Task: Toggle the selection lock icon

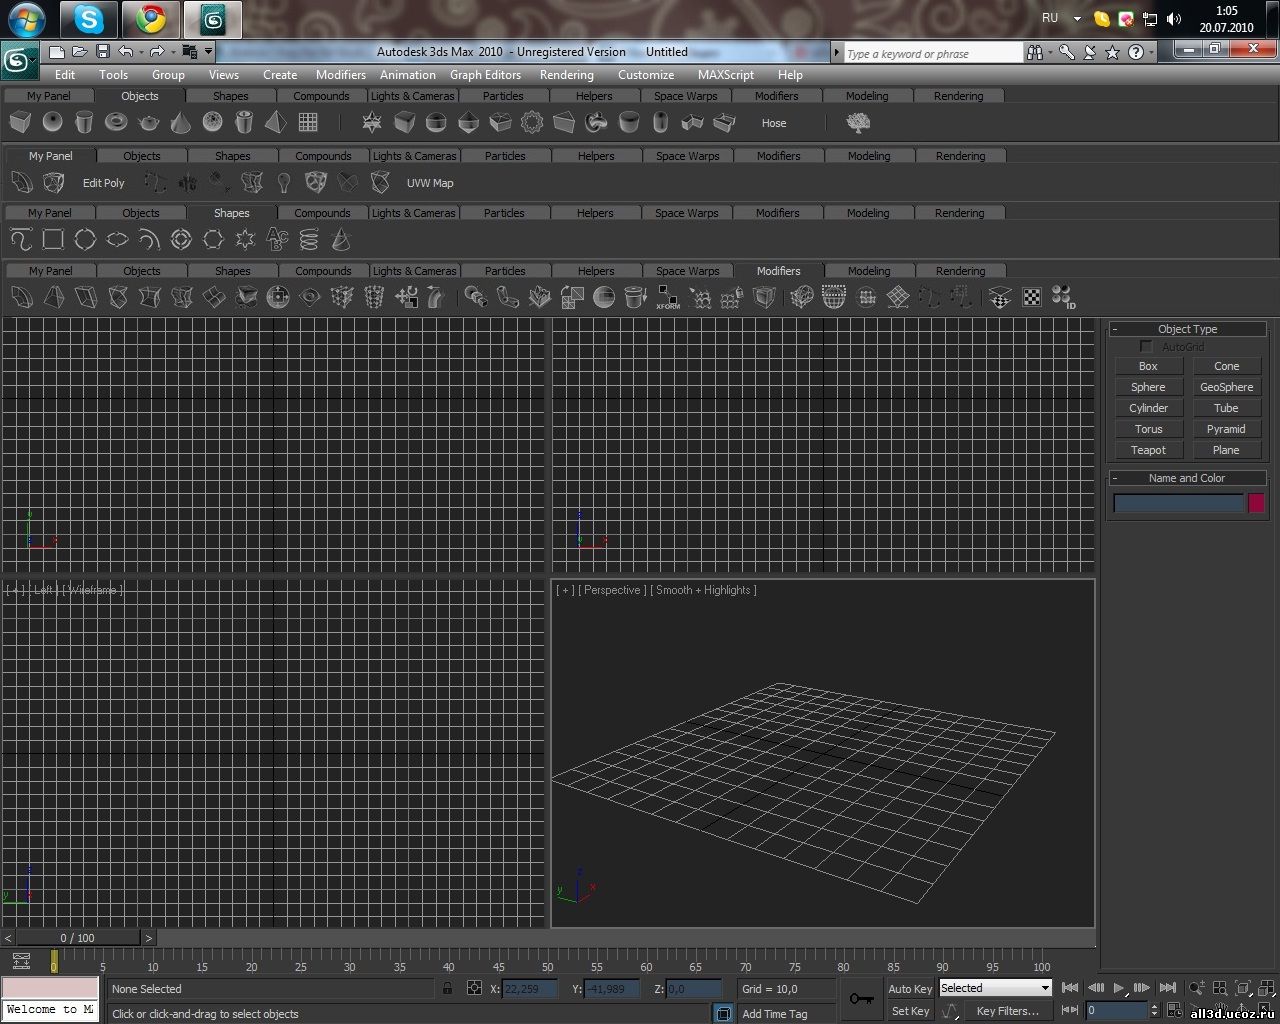Action: [x=447, y=988]
